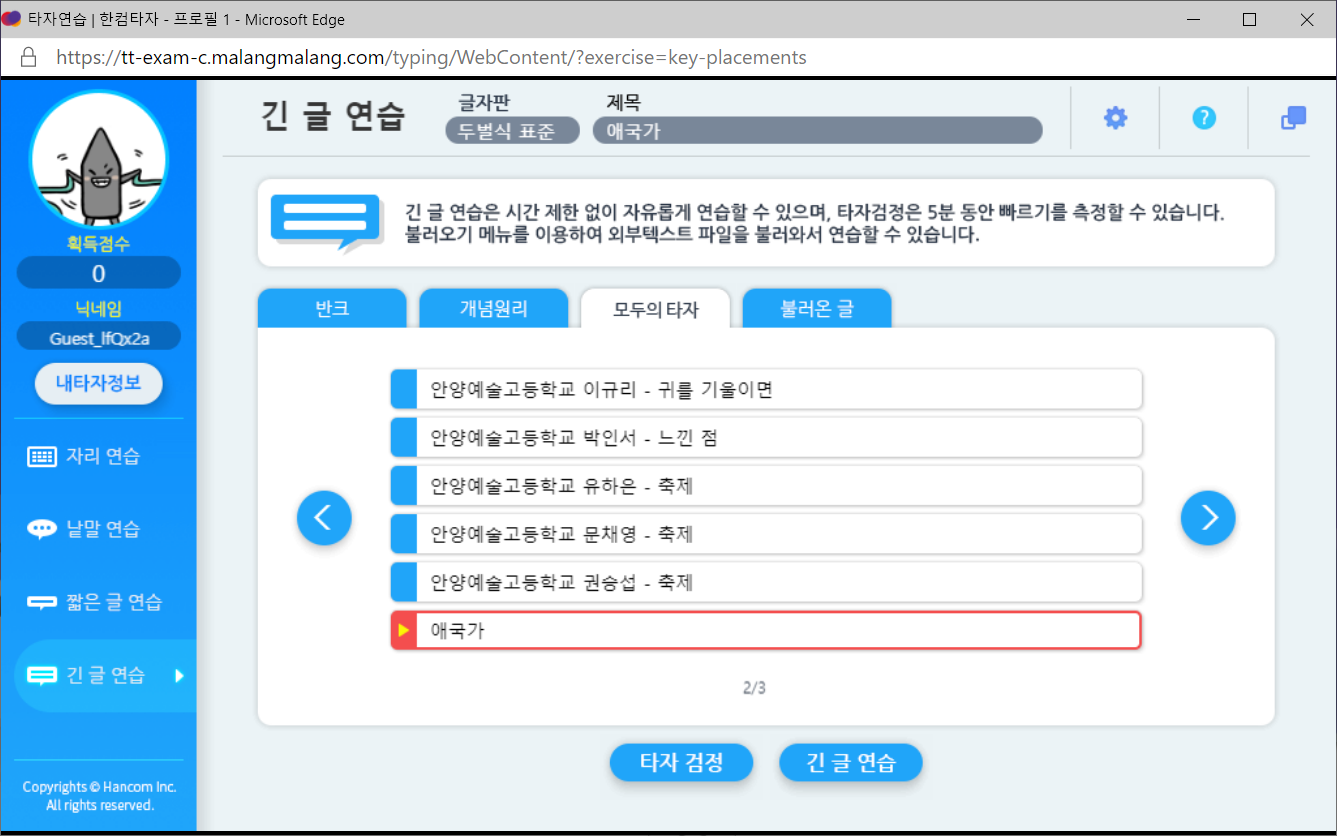Select the 애국가 list row
The width and height of the screenshot is (1337, 836).
pyautogui.click(x=766, y=630)
